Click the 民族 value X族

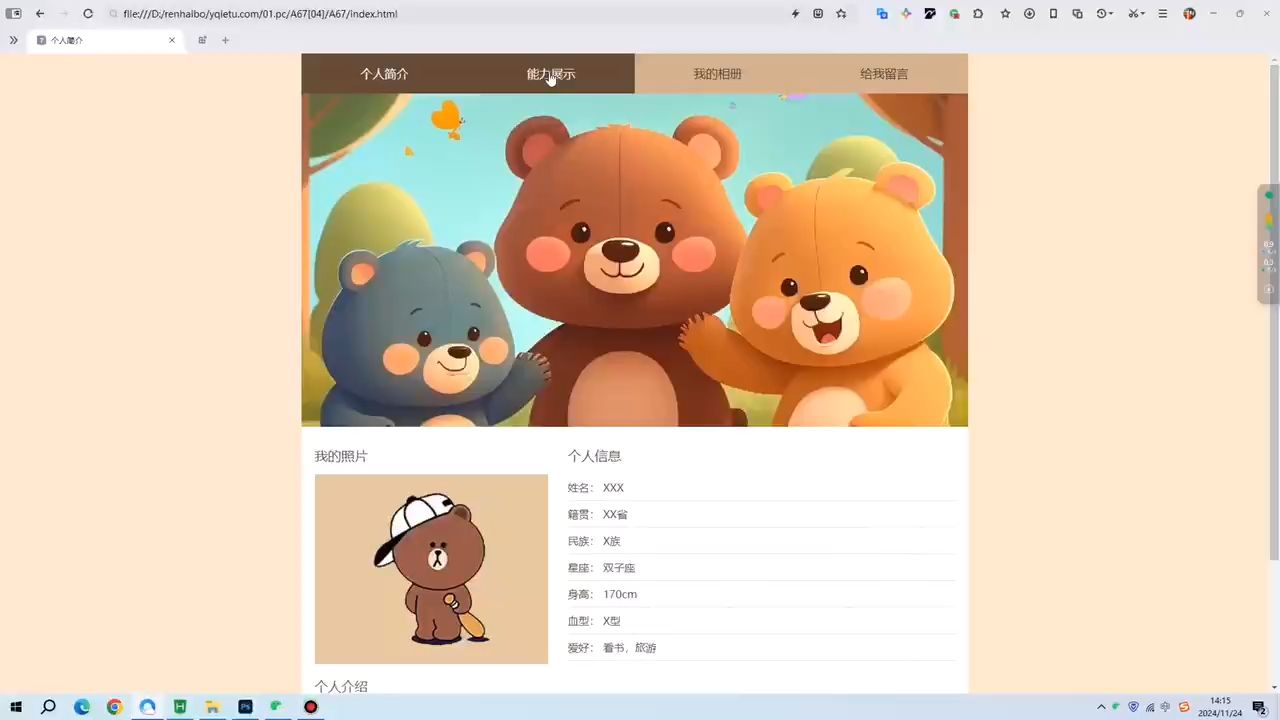(x=611, y=541)
